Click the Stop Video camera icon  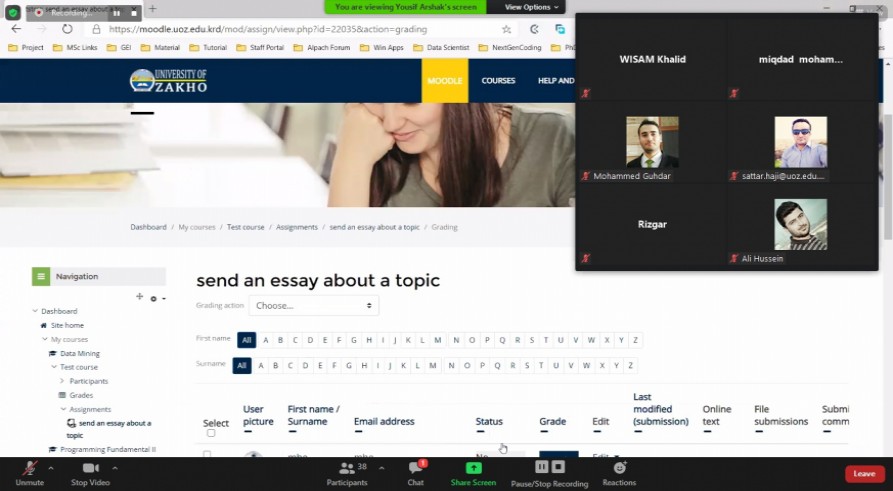[90, 468]
